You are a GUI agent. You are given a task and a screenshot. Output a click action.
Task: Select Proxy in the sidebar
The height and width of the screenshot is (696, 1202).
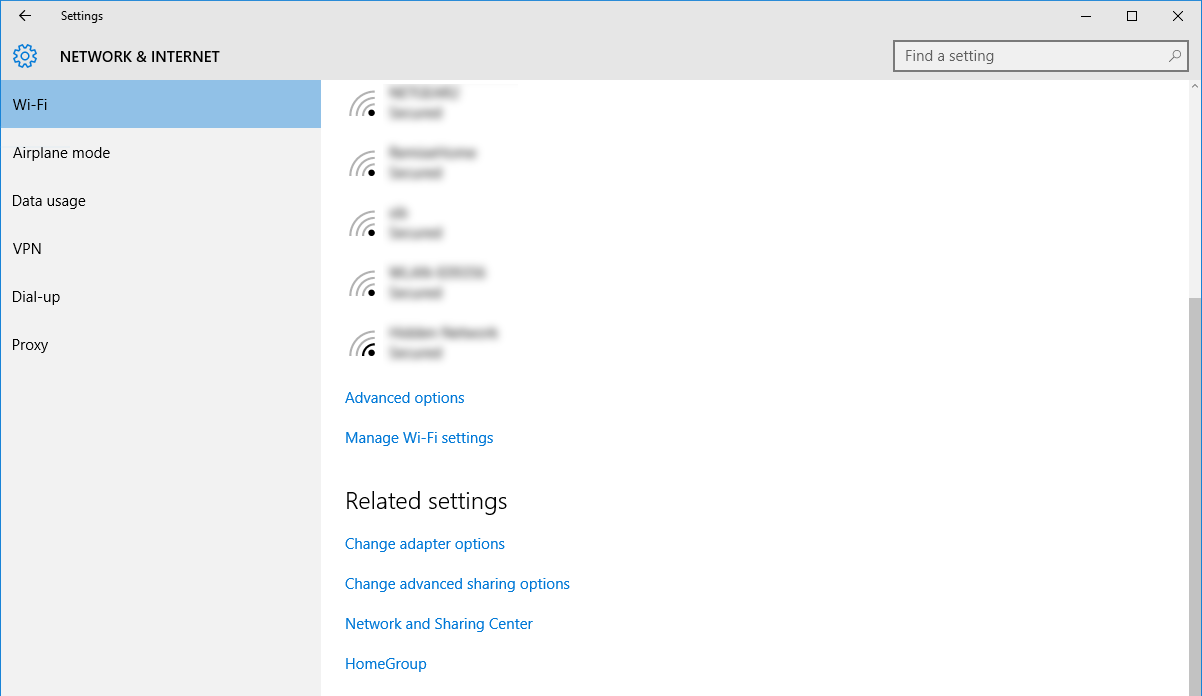30,345
